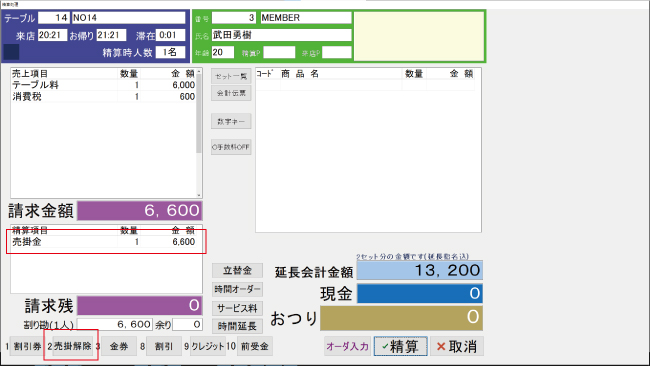Image resolution: width=650 pixels, height=366 pixels.
Task: Click the 現金 cash amount field
Action: [x=420, y=293]
